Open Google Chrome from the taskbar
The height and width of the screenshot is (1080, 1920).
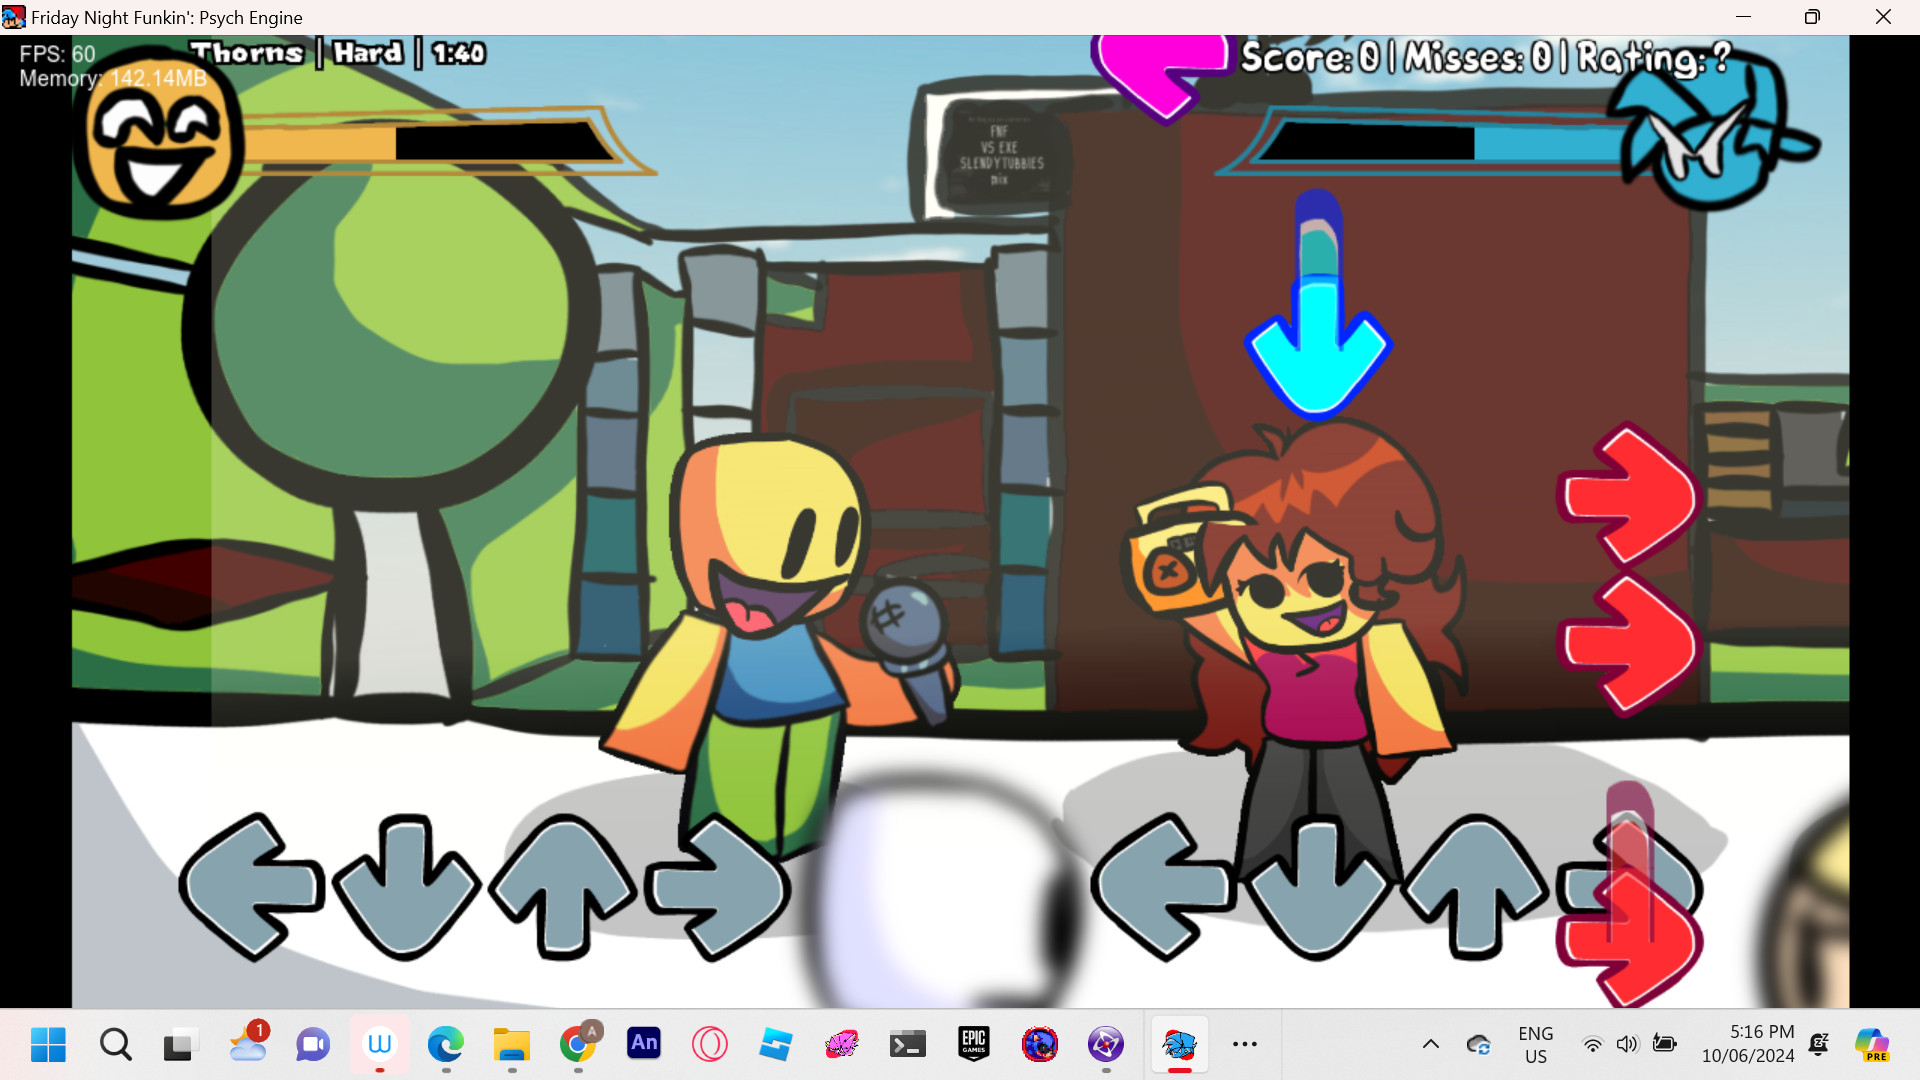point(578,1044)
